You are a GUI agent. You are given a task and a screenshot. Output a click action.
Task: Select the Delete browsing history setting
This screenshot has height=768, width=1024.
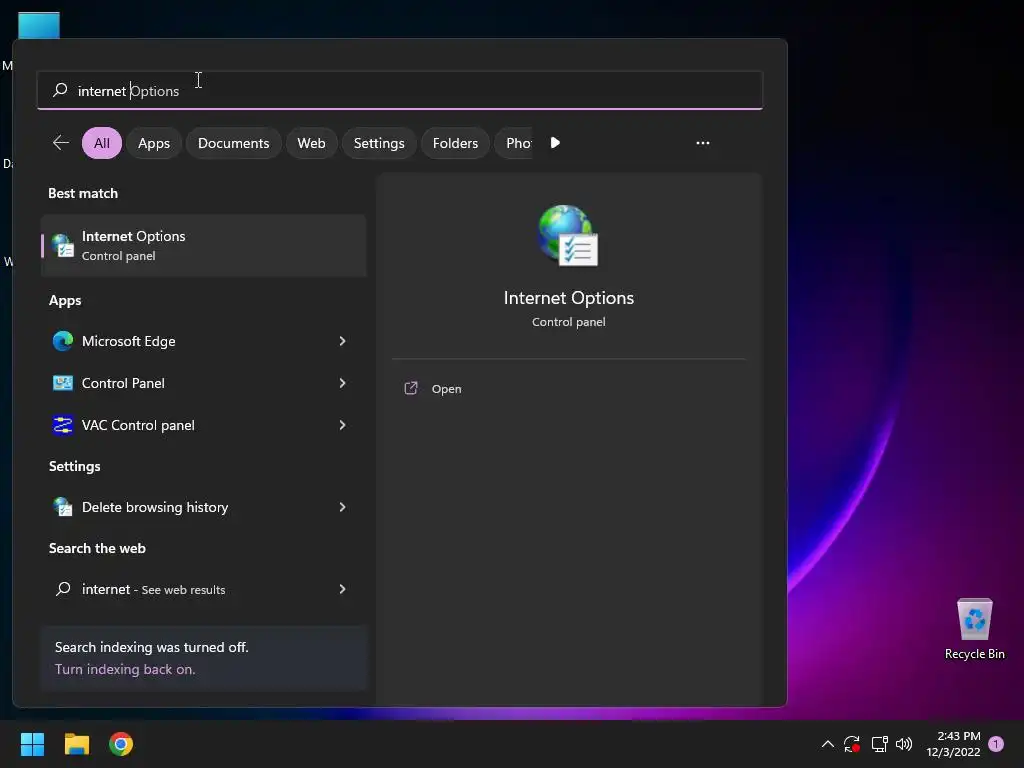click(203, 507)
